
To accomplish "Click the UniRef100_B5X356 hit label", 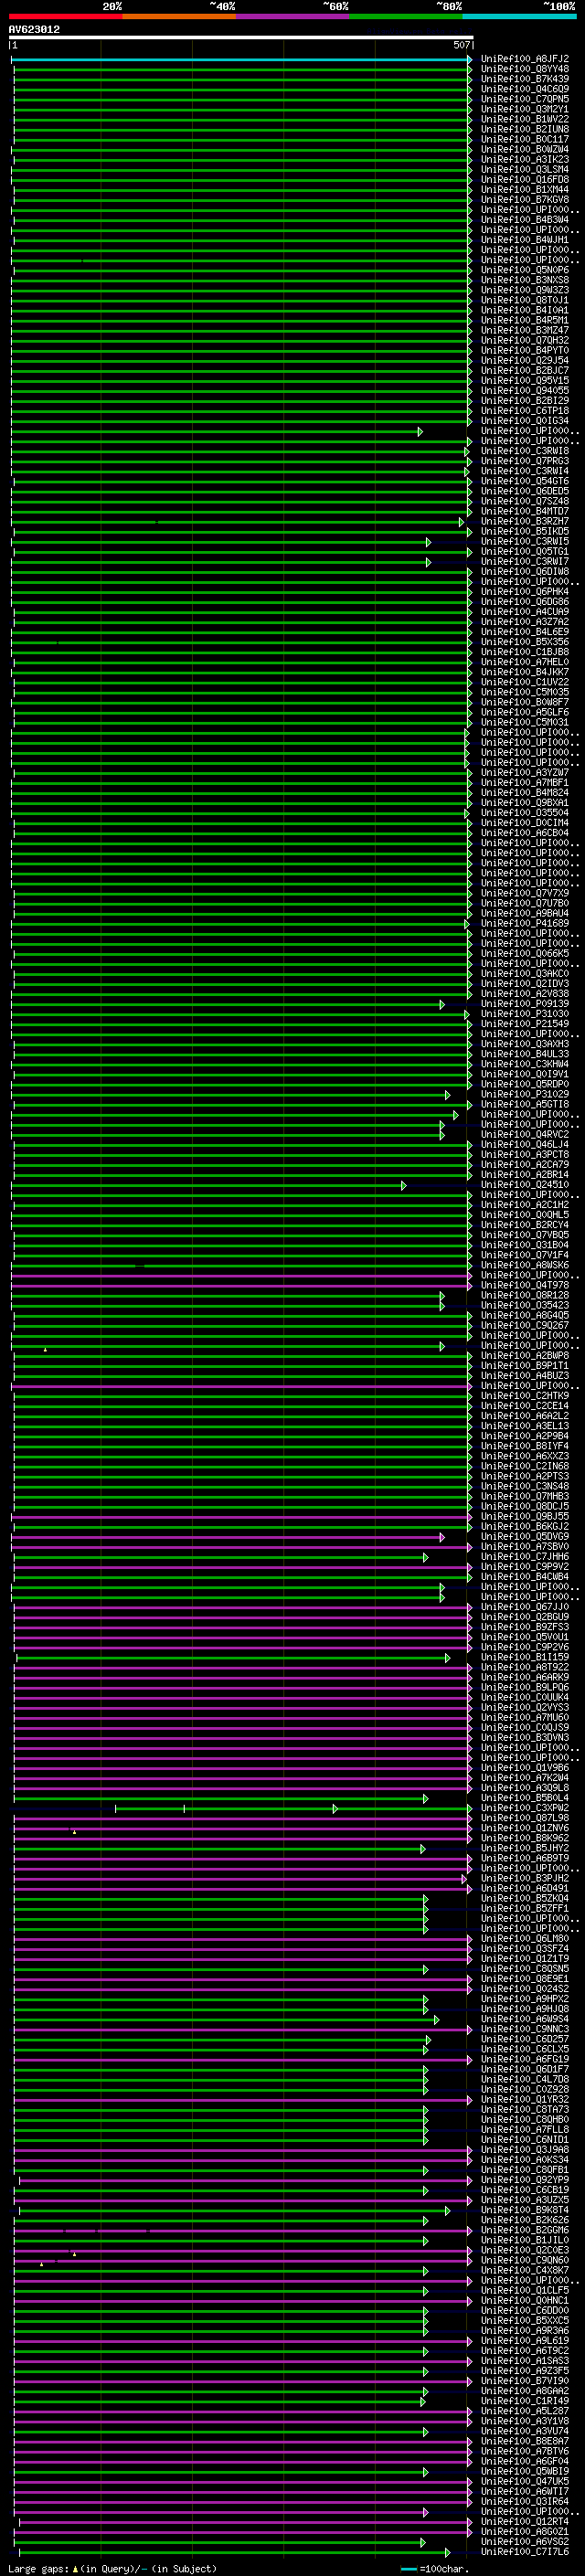I will point(525,642).
